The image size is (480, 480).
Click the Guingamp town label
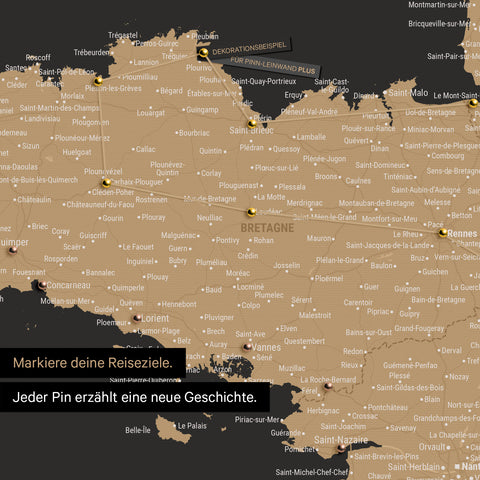(202, 110)
